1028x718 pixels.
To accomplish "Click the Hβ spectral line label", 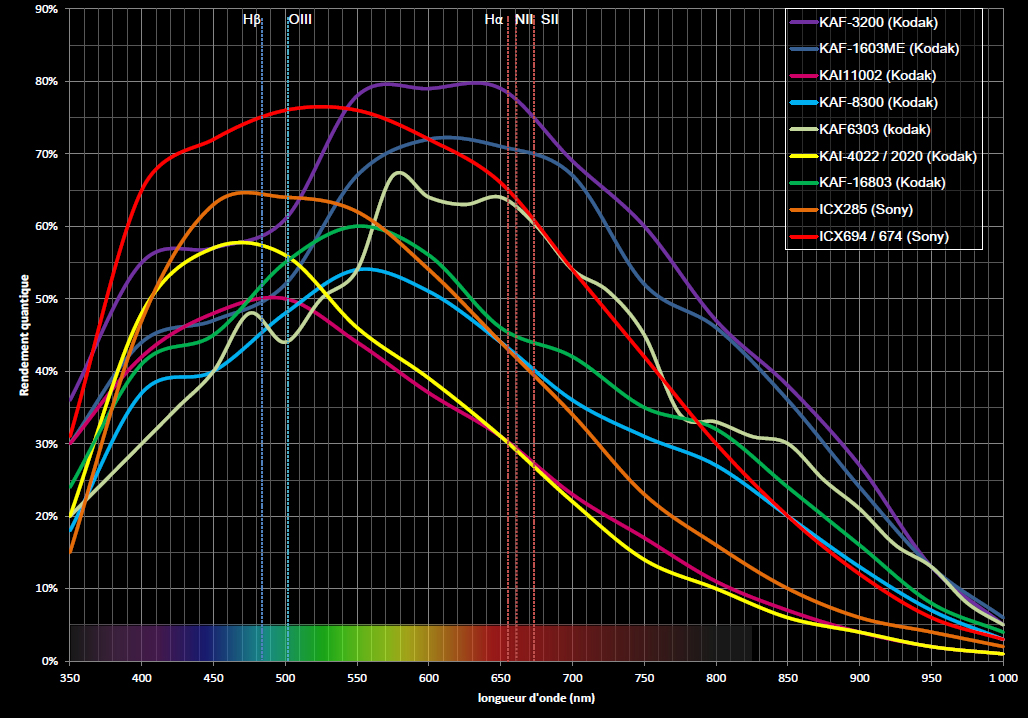I will tap(252, 20).
